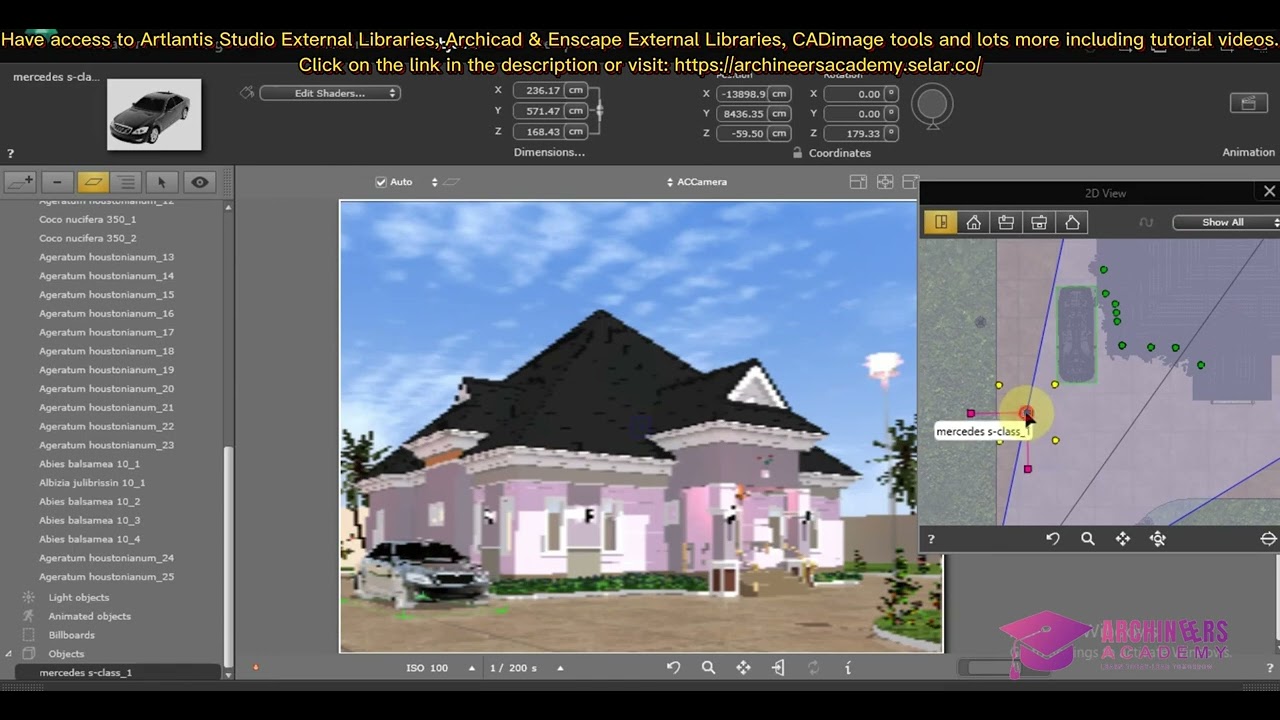Select the top plan view icon in 2D View

click(940, 222)
